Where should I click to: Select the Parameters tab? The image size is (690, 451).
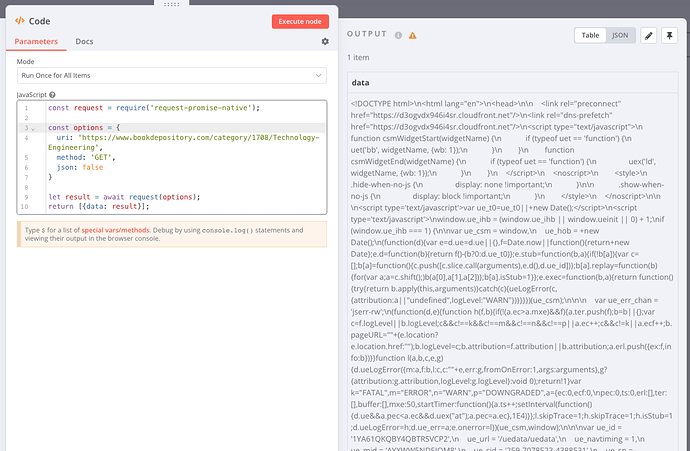[35, 42]
